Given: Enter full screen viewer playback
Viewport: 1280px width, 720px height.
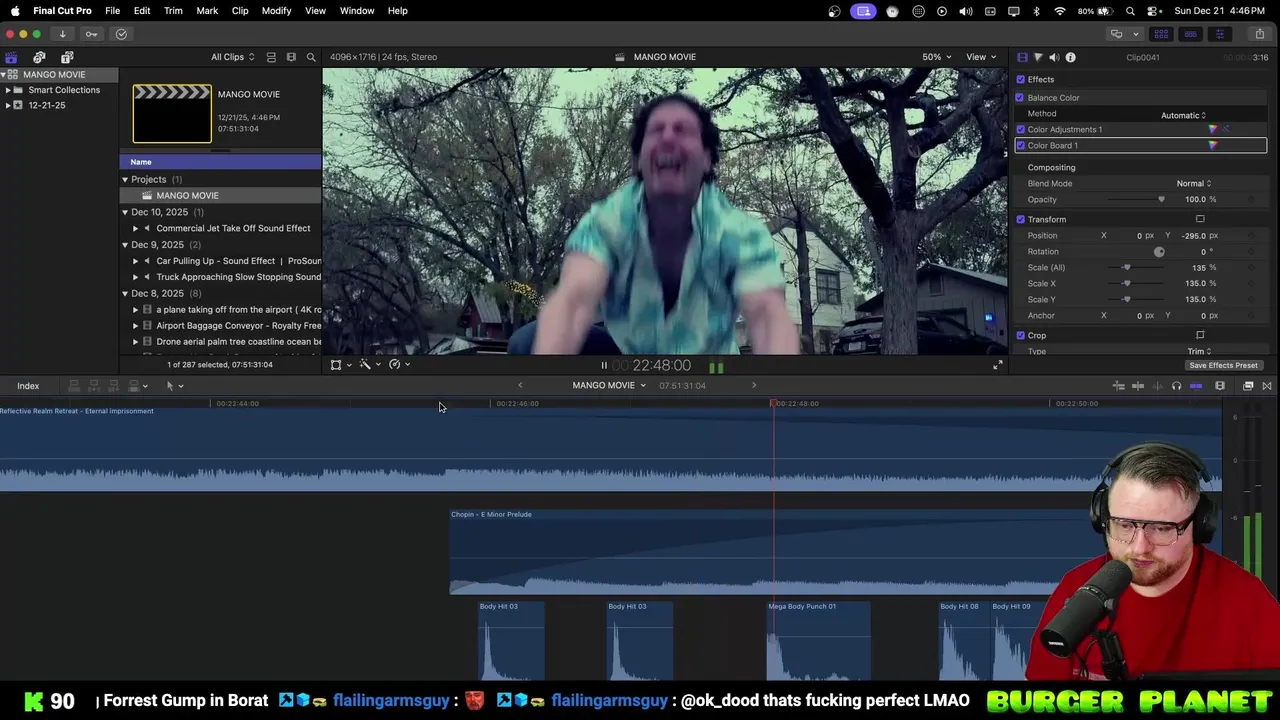Looking at the screenshot, I should pos(997,365).
